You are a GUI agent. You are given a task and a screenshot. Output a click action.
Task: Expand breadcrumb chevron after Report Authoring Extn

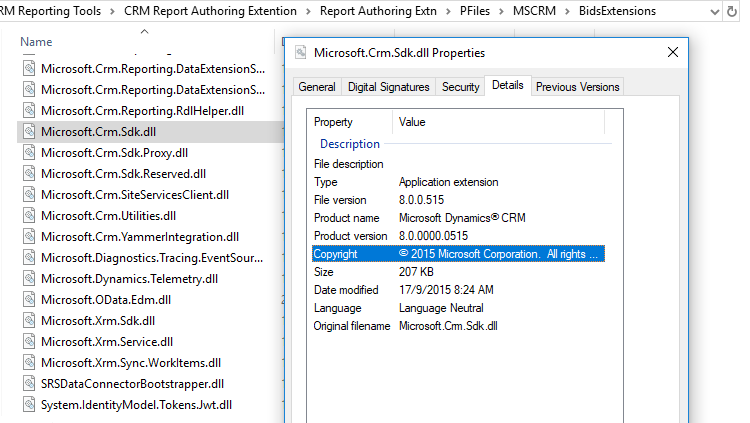coord(448,11)
